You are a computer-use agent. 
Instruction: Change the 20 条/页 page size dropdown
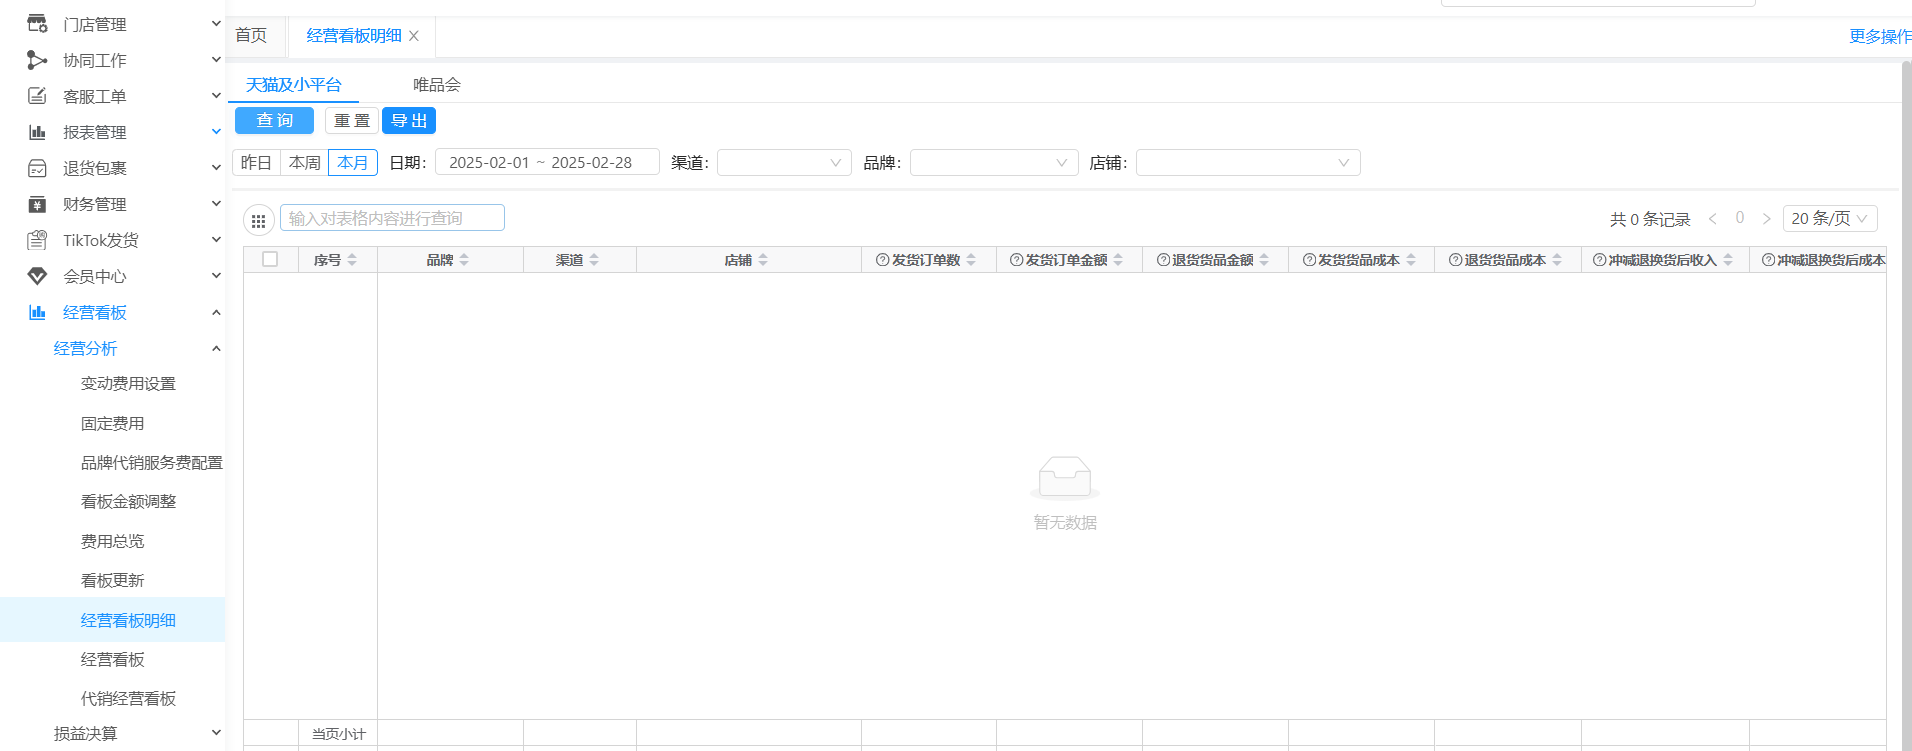(x=1829, y=219)
